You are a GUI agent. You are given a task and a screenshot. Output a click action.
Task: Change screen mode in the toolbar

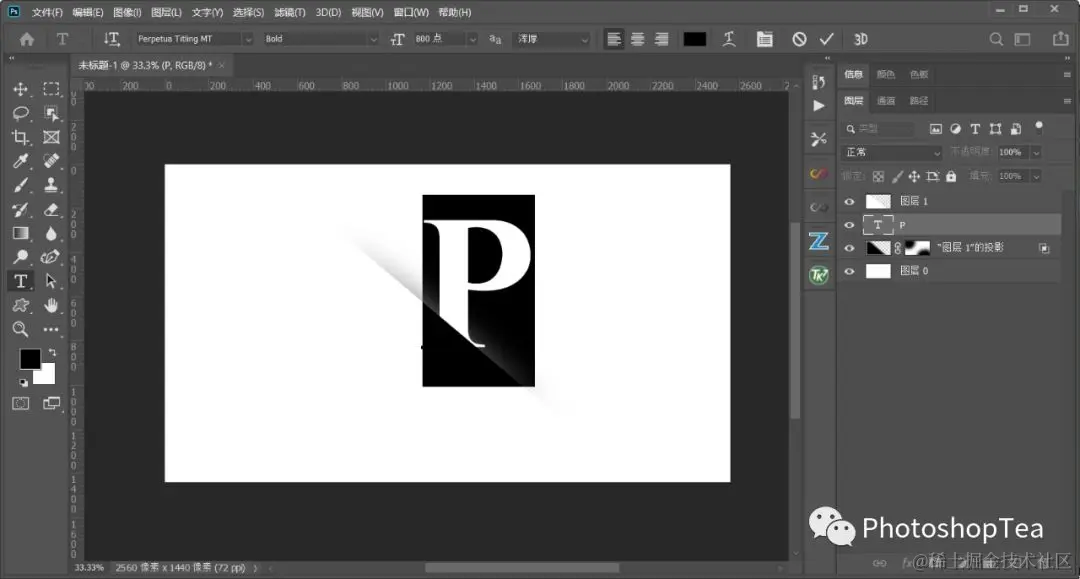51,403
